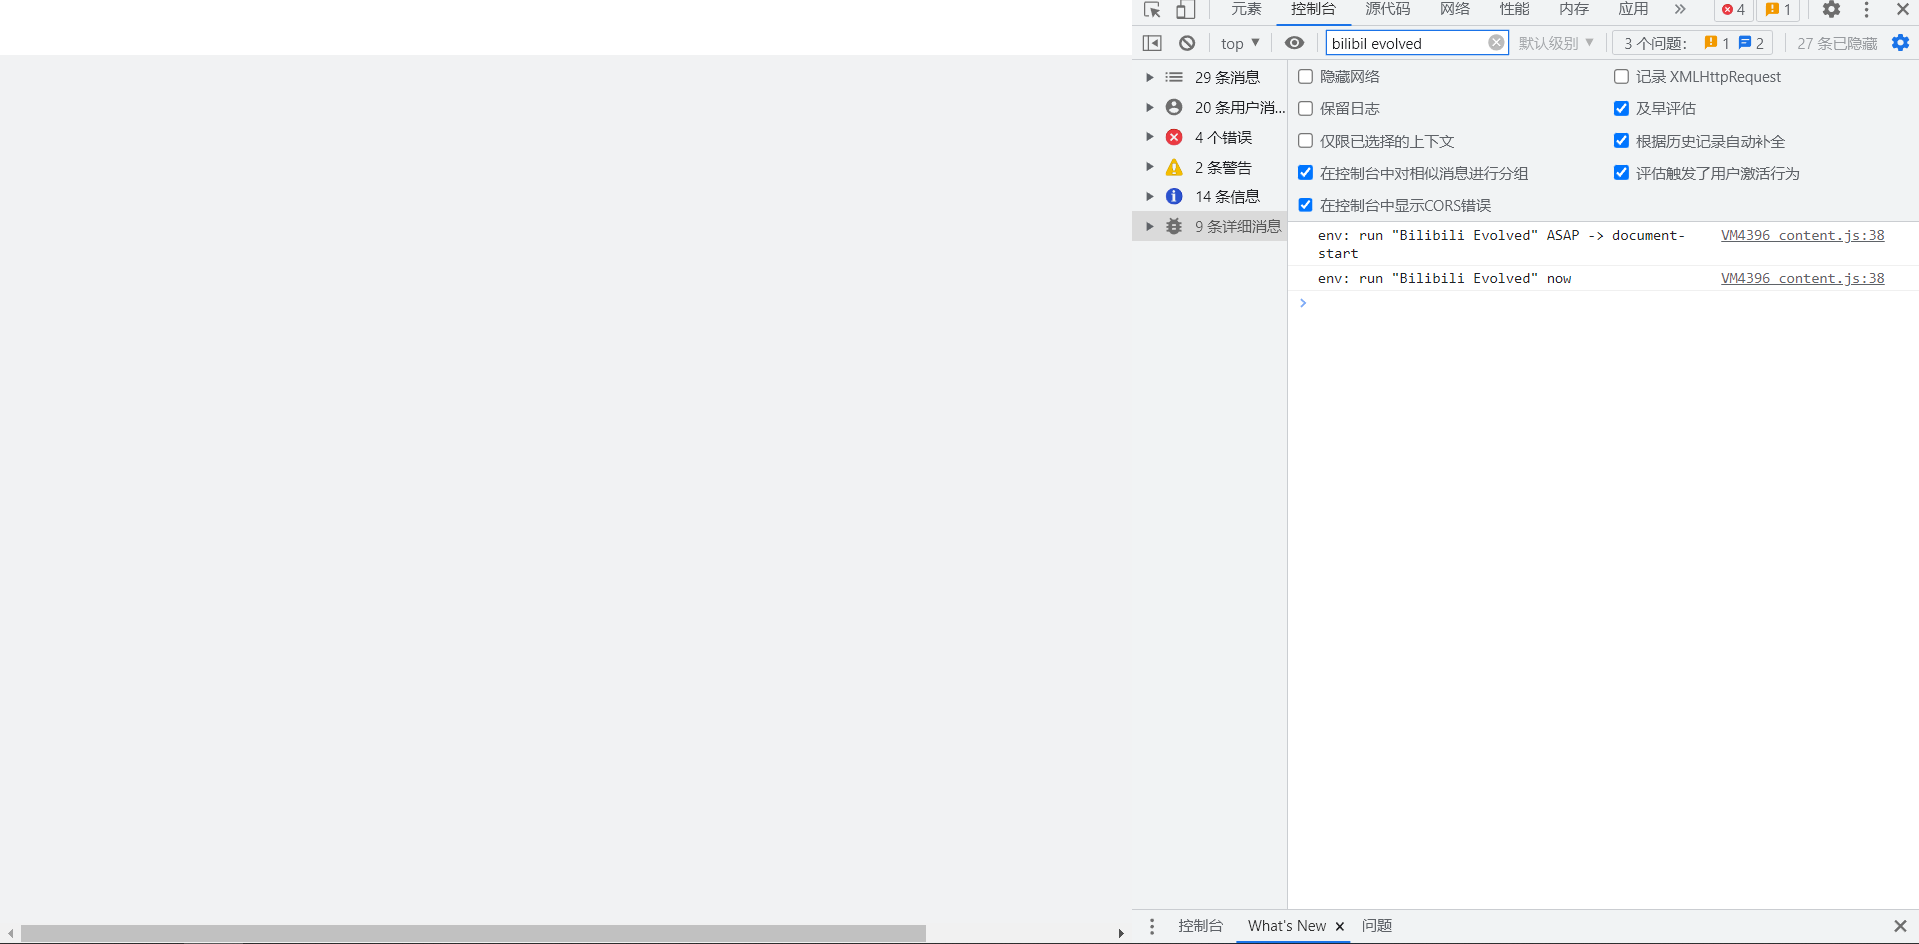Switch to the 网络 tab
1919x944 pixels.
(1455, 10)
